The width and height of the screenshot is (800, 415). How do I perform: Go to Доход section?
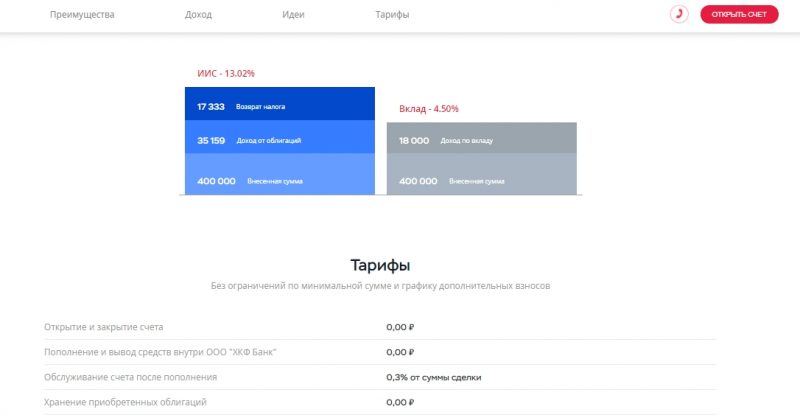pos(198,15)
